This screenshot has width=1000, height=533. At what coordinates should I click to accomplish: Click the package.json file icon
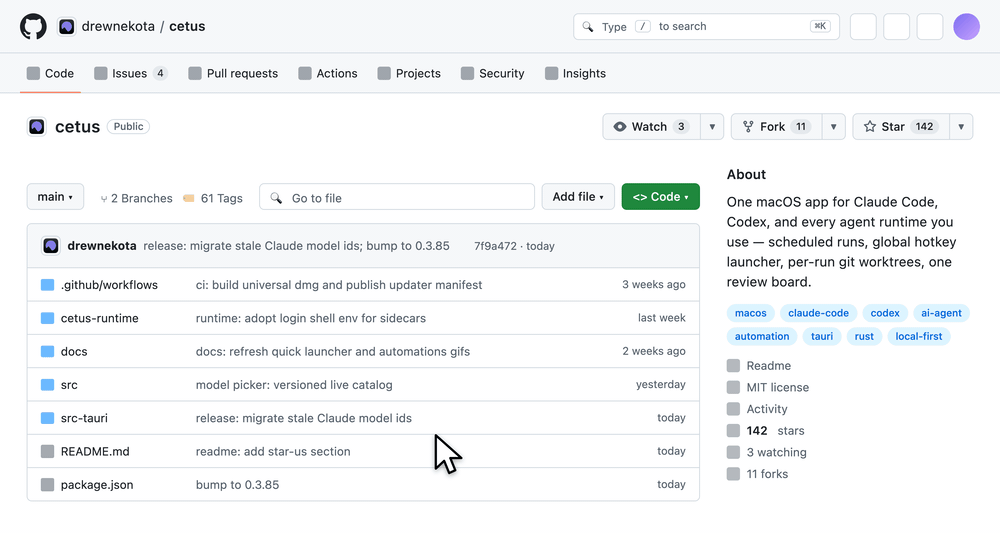[47, 485]
